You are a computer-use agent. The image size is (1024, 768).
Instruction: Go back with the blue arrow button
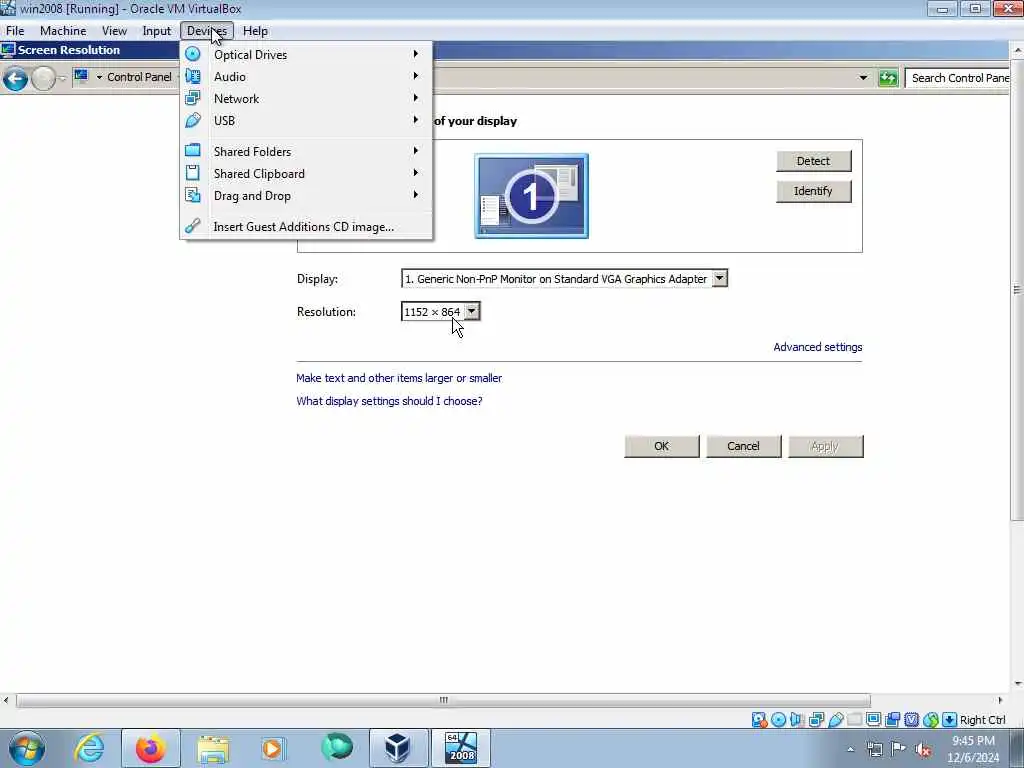coord(15,79)
